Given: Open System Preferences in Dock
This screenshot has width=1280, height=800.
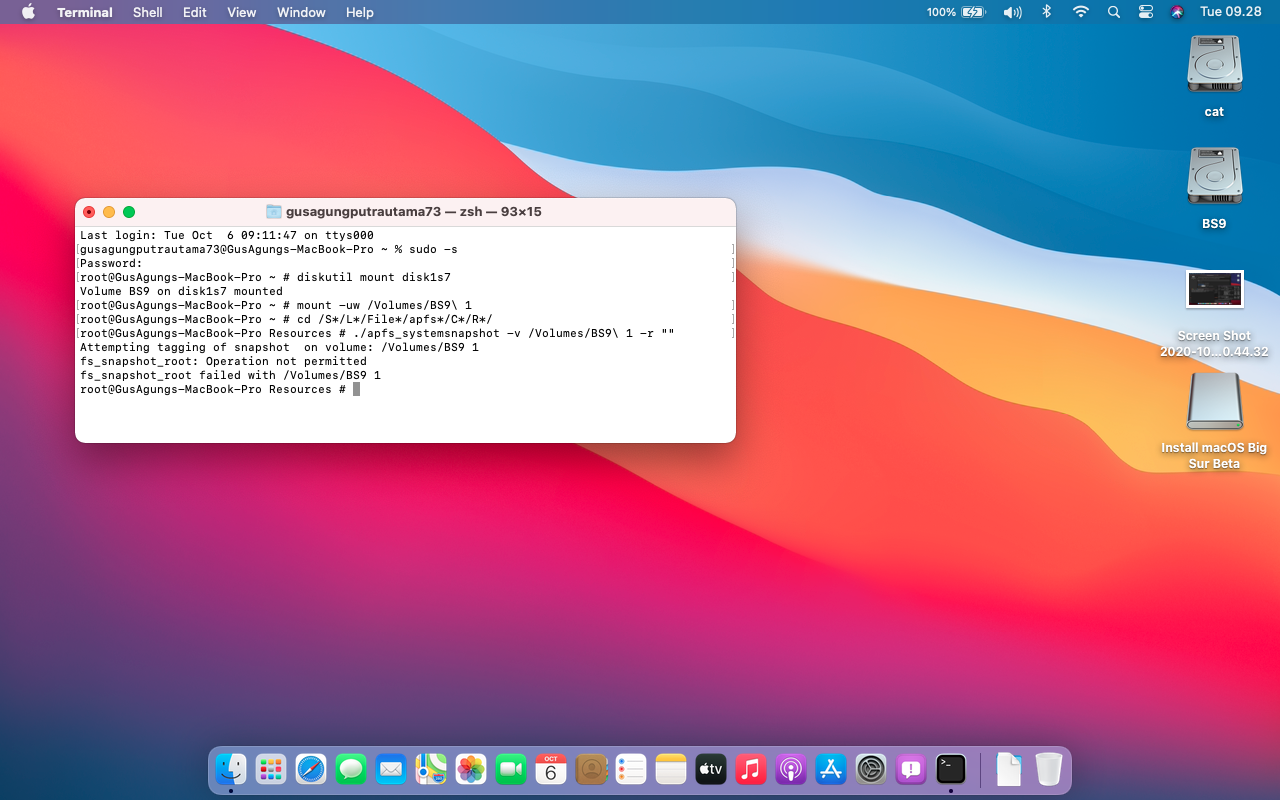Looking at the screenshot, I should pos(871,769).
